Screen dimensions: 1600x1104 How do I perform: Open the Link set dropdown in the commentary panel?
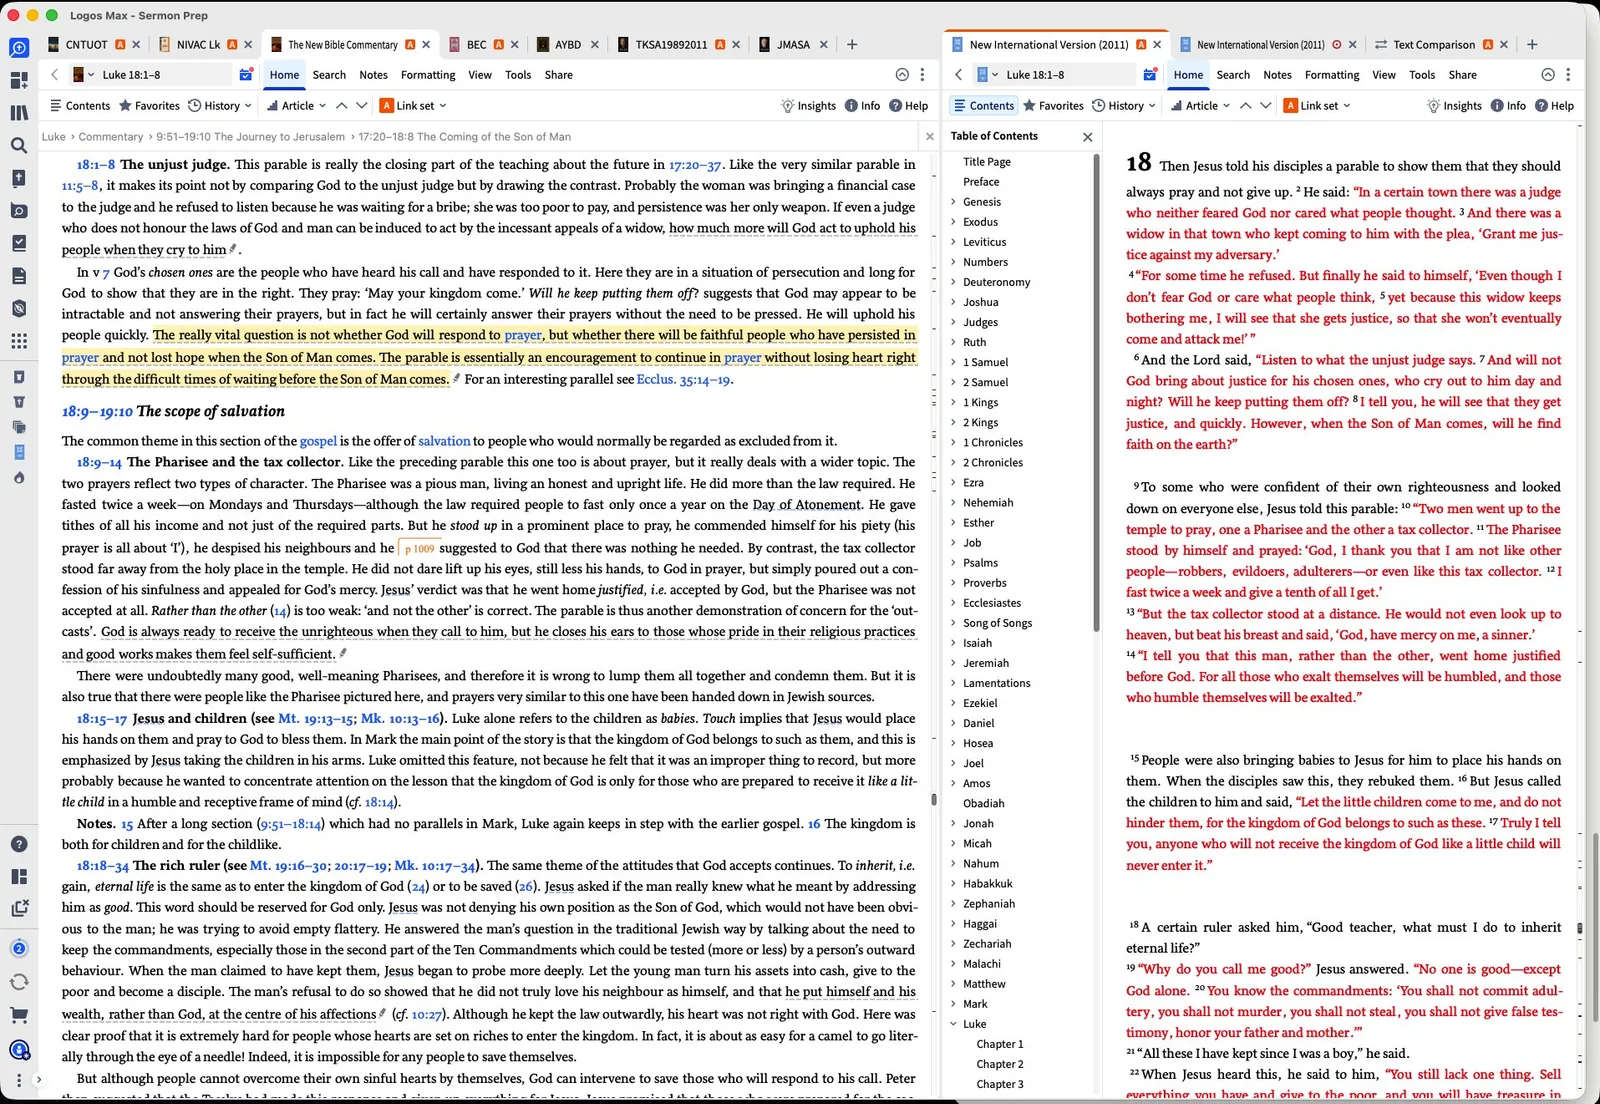tap(413, 105)
